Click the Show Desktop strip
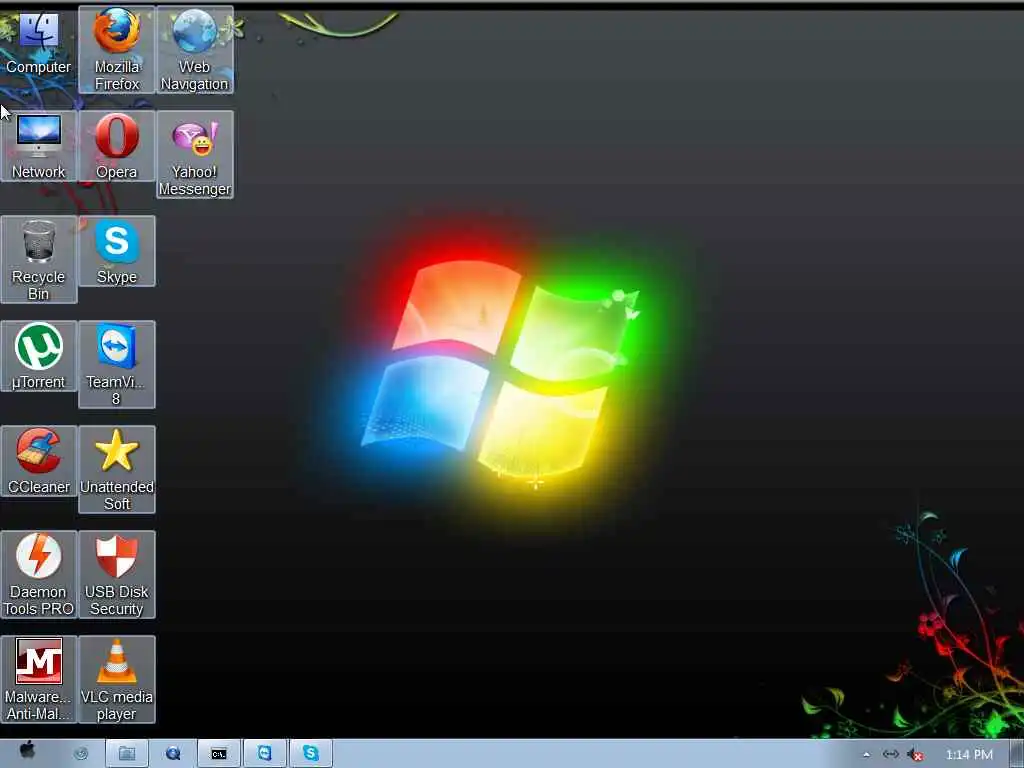 click(1017, 754)
